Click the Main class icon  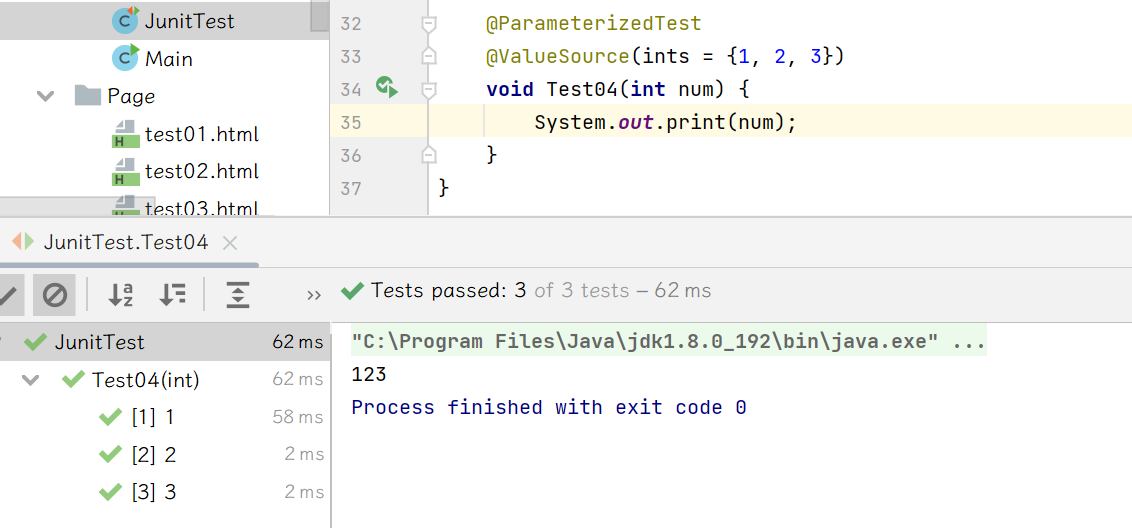point(126,58)
